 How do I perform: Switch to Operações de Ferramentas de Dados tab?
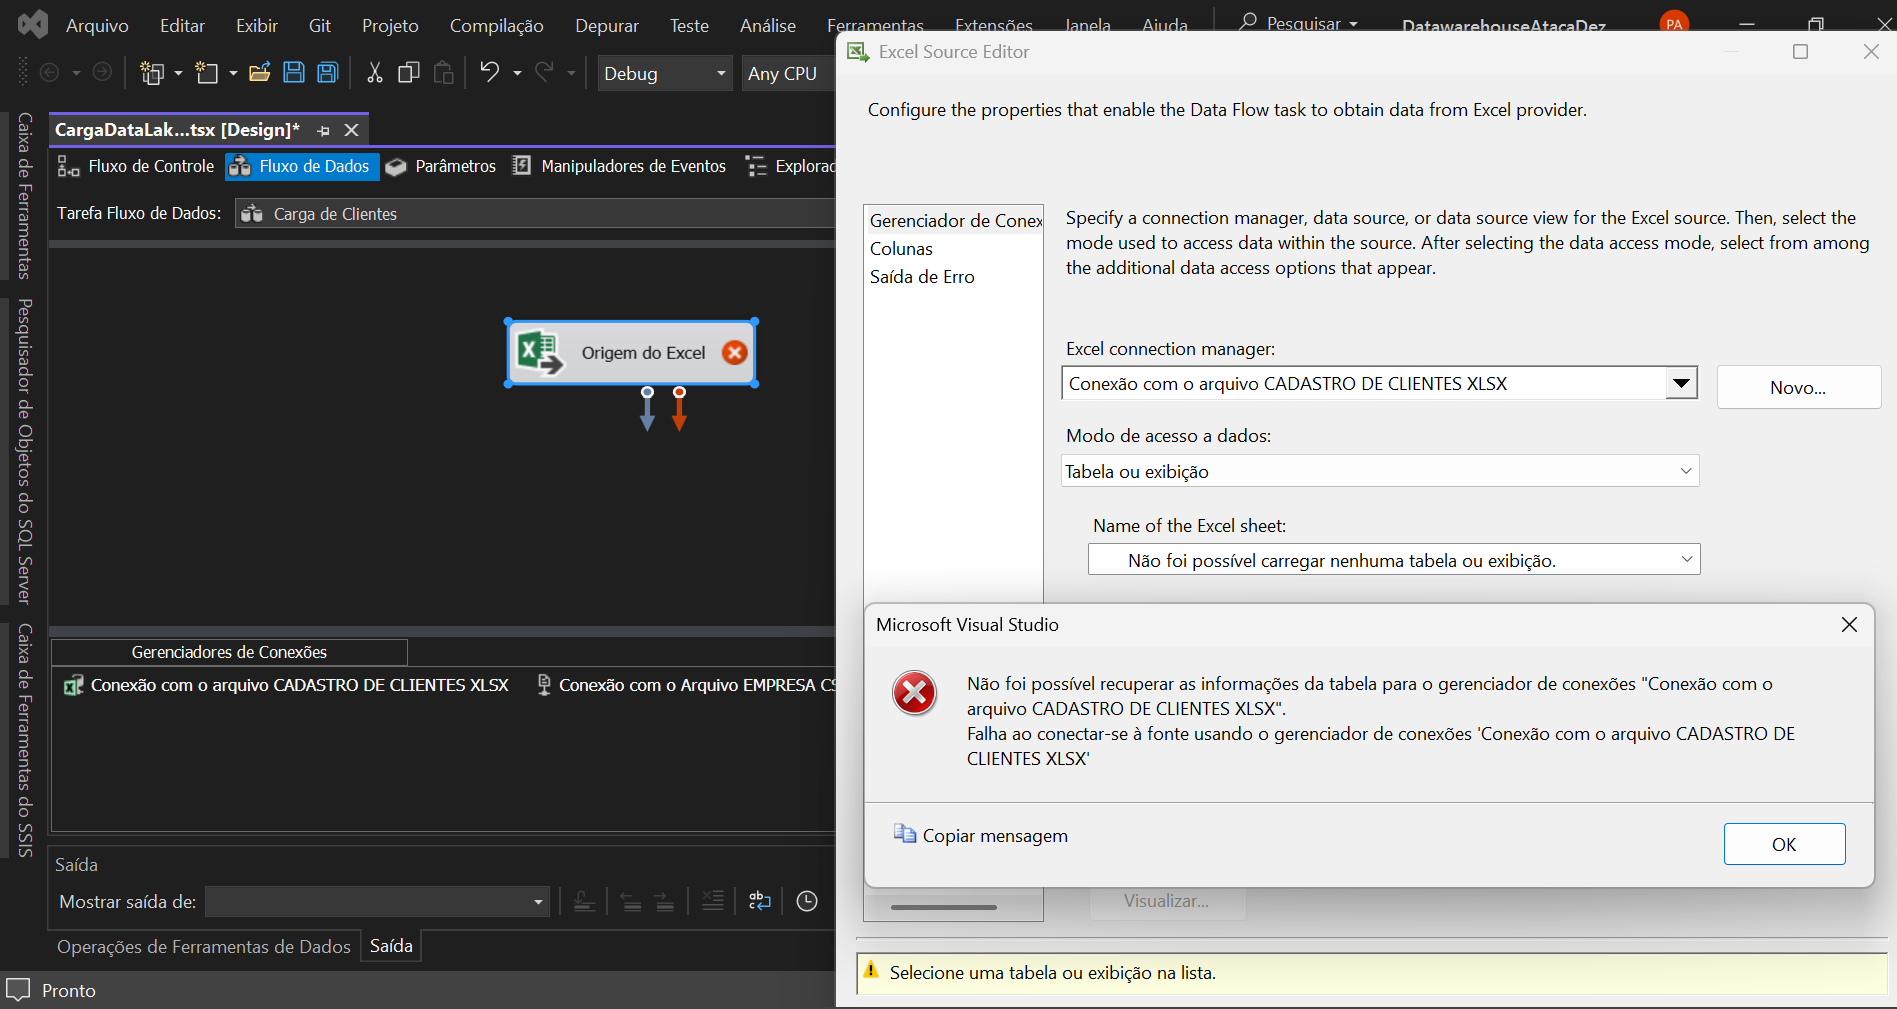coord(204,946)
